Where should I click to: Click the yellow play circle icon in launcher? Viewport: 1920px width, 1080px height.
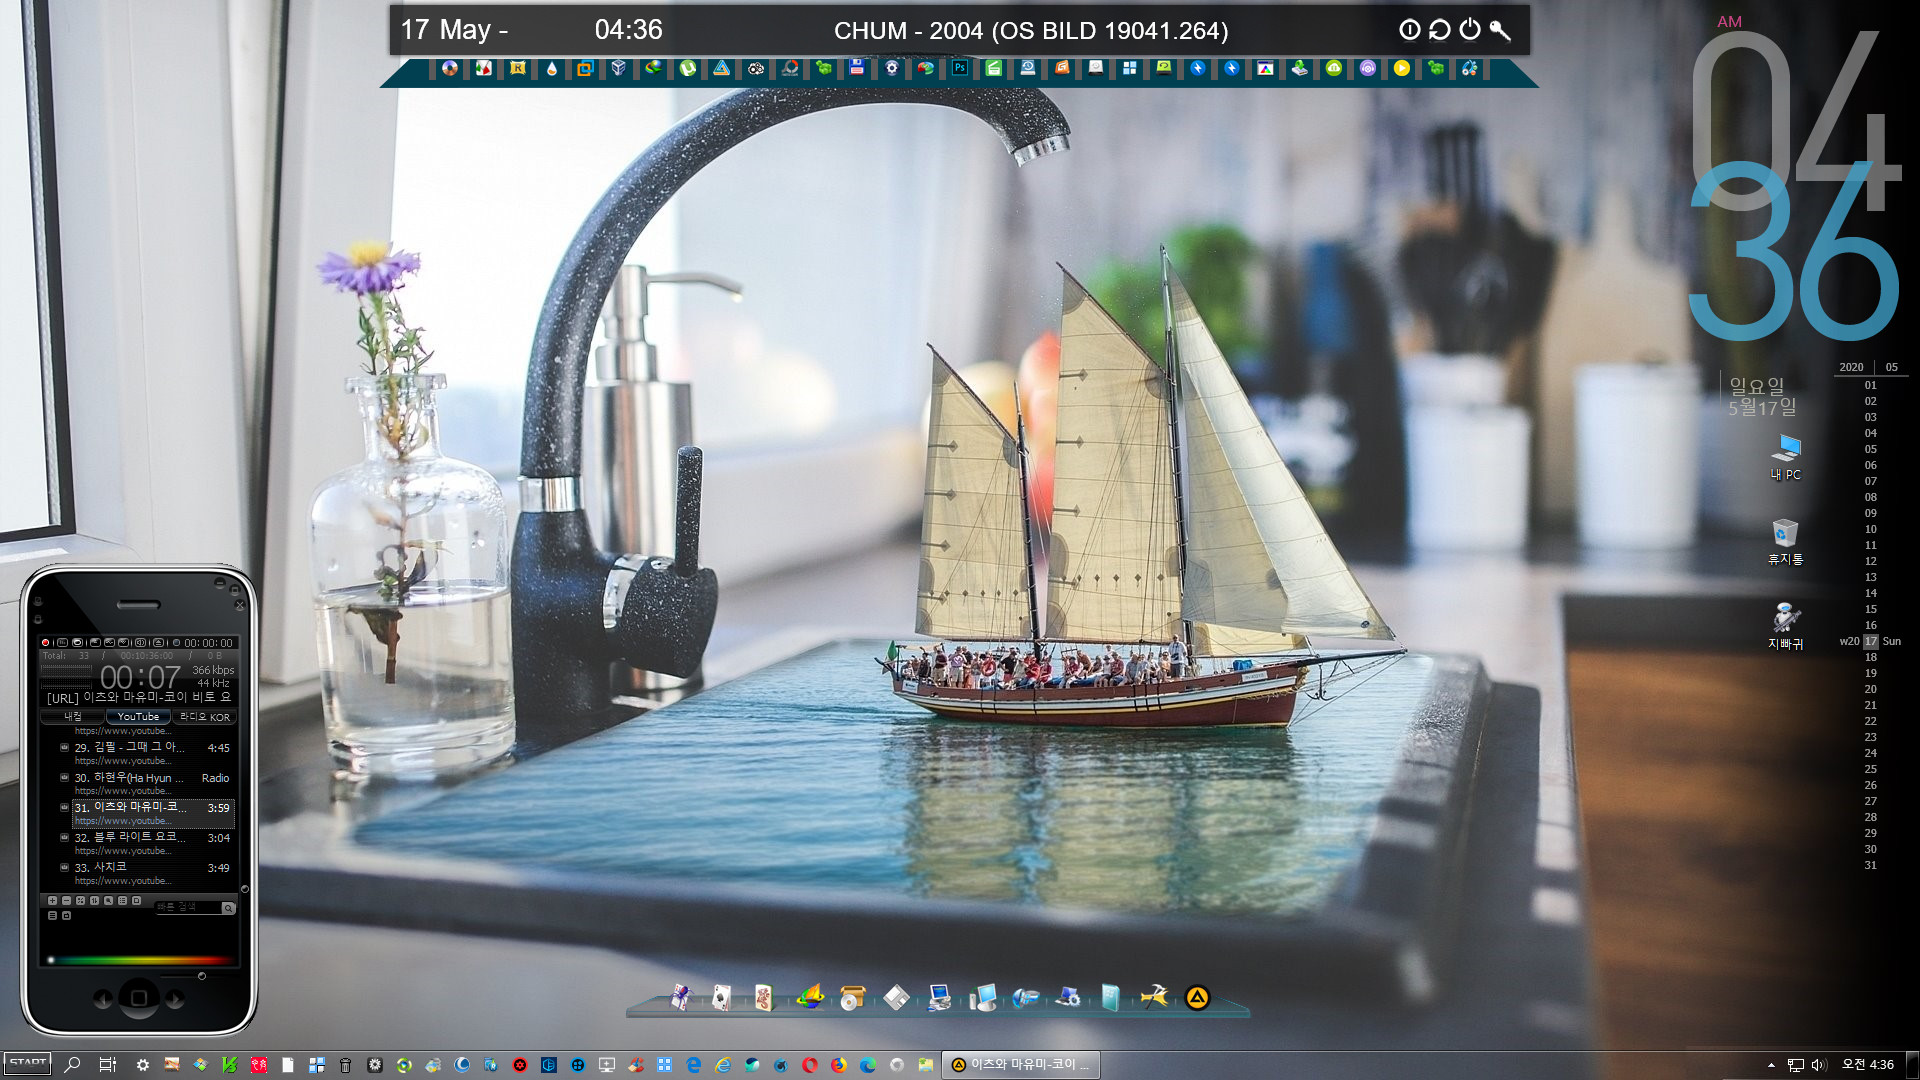tap(1402, 68)
